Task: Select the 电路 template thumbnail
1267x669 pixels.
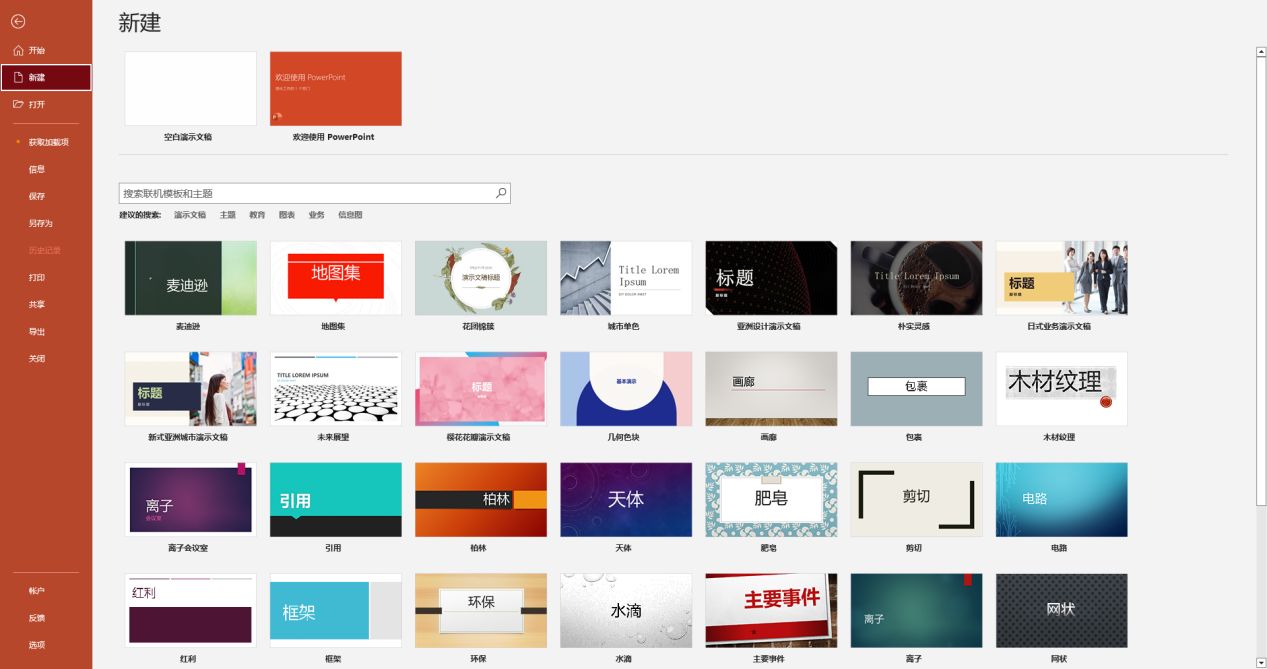Action: [x=1061, y=500]
